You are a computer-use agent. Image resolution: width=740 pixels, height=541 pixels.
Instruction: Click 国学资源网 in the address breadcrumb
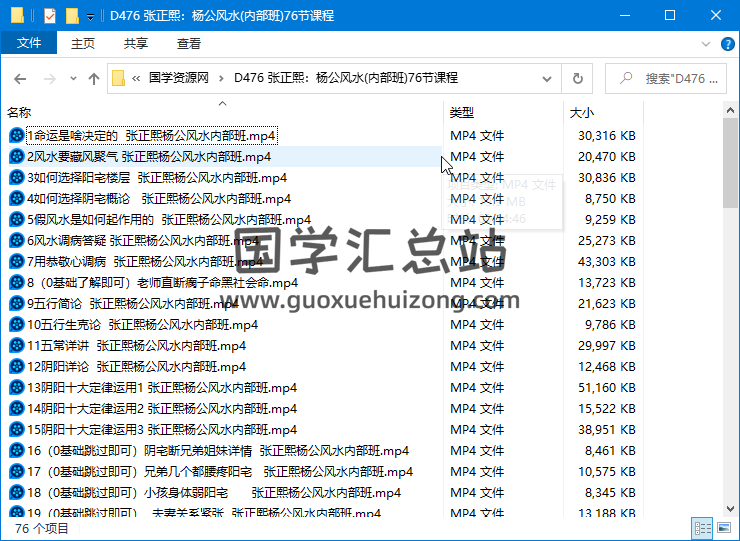coord(178,78)
